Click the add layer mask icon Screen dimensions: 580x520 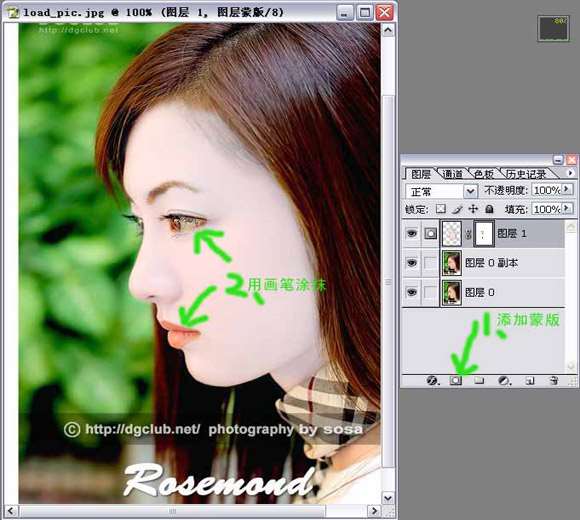455,380
